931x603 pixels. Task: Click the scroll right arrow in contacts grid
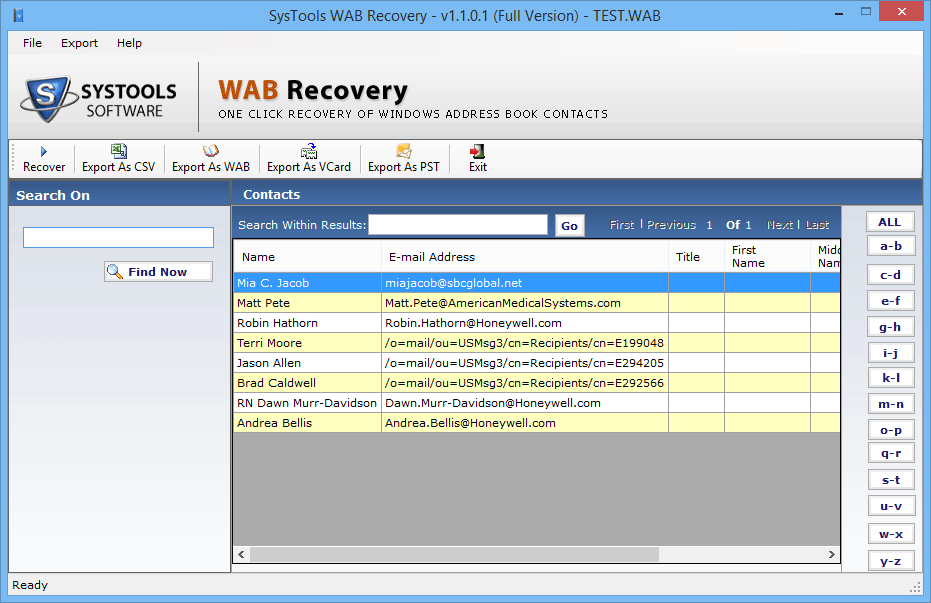(x=832, y=554)
